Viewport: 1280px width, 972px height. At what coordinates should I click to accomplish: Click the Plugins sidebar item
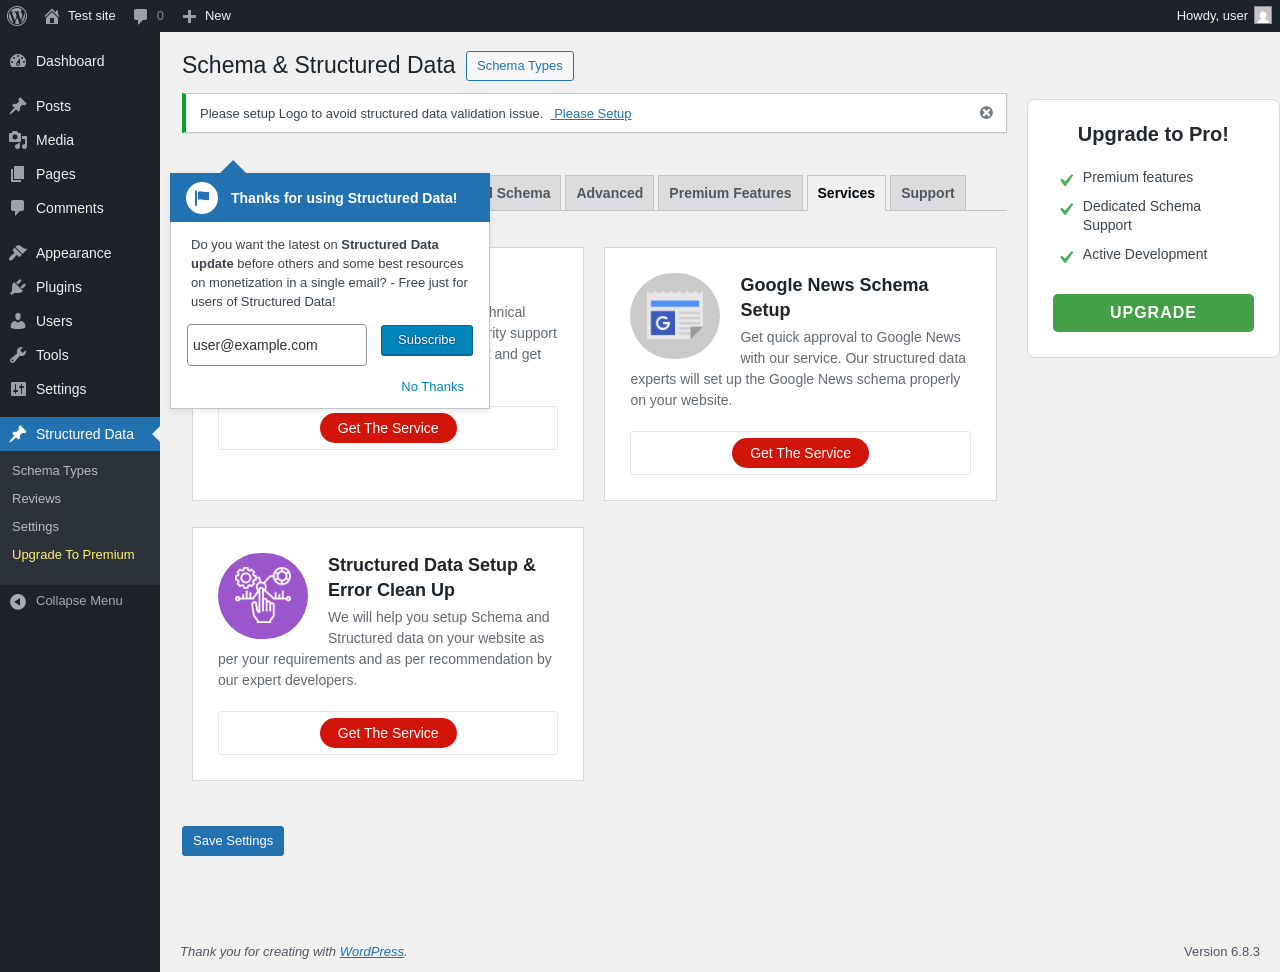tap(59, 287)
